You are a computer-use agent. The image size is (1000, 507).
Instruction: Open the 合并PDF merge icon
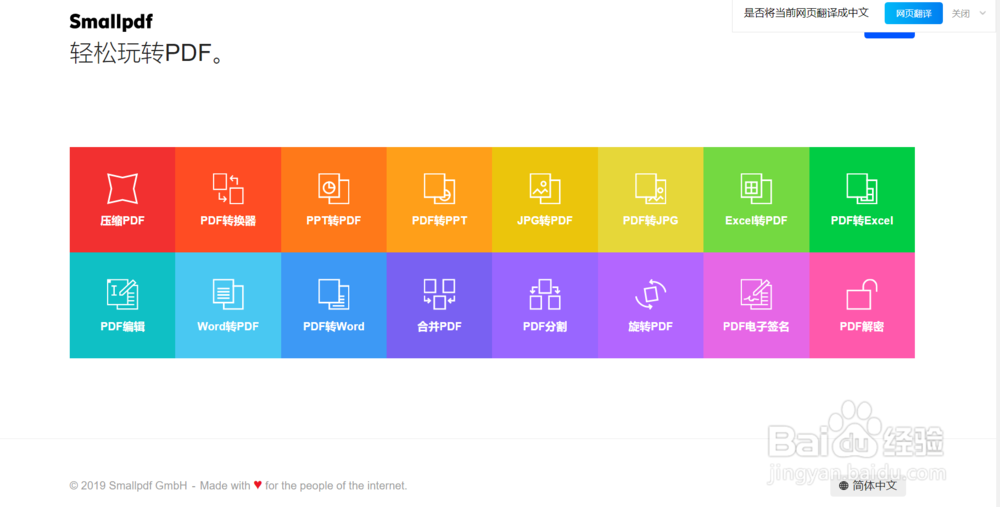[439, 294]
